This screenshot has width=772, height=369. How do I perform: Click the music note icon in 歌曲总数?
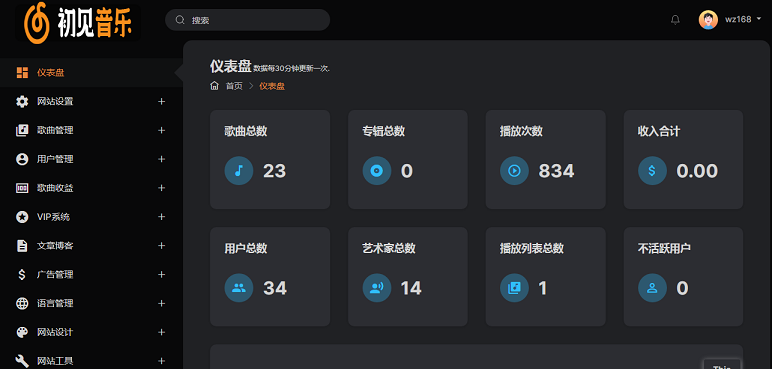coord(239,171)
